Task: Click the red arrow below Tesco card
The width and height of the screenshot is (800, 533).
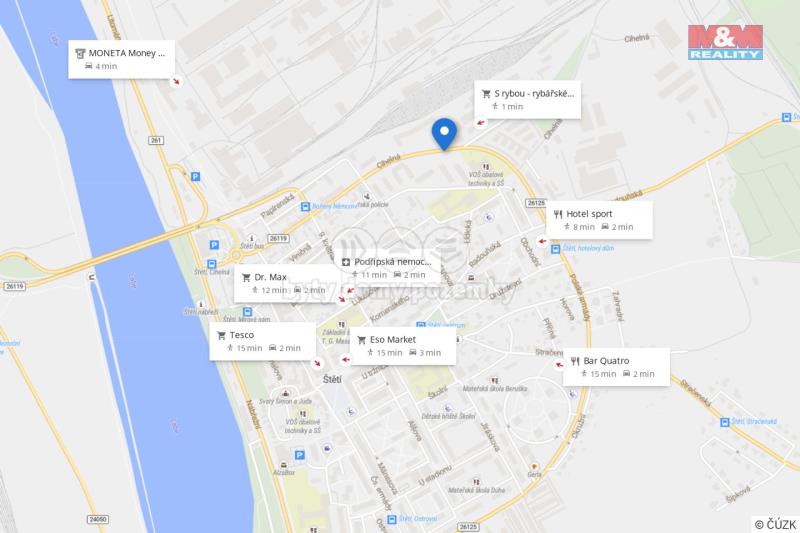Action: 317,363
